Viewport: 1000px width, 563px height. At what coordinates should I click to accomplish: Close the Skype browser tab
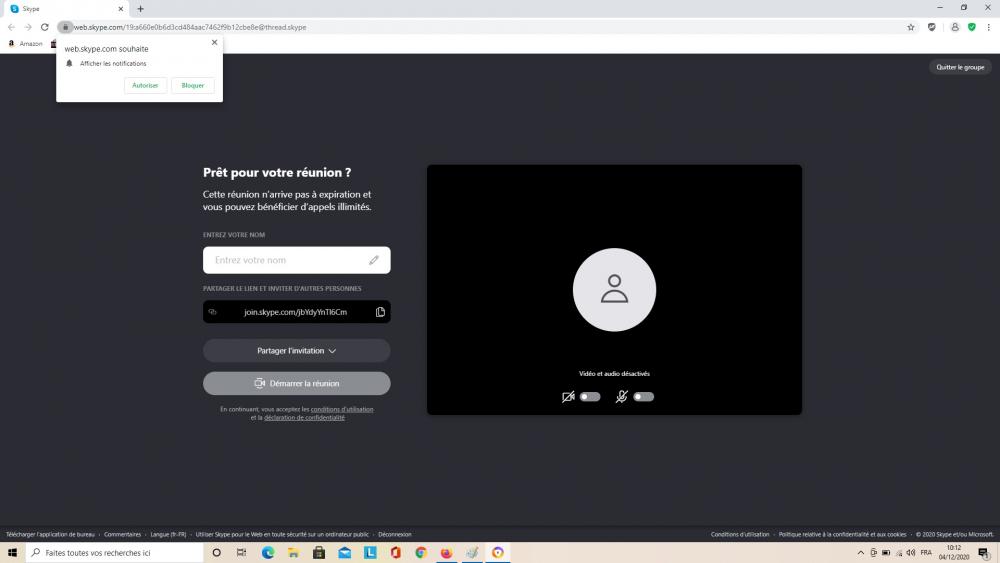point(121,9)
